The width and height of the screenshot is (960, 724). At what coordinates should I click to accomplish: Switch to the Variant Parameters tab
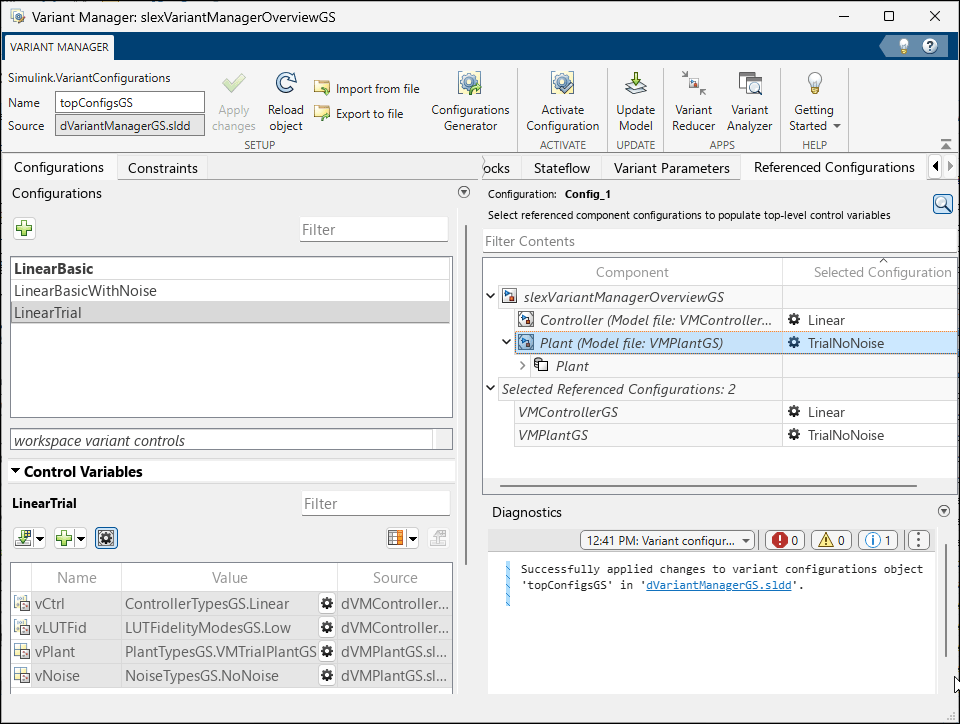[672, 168]
